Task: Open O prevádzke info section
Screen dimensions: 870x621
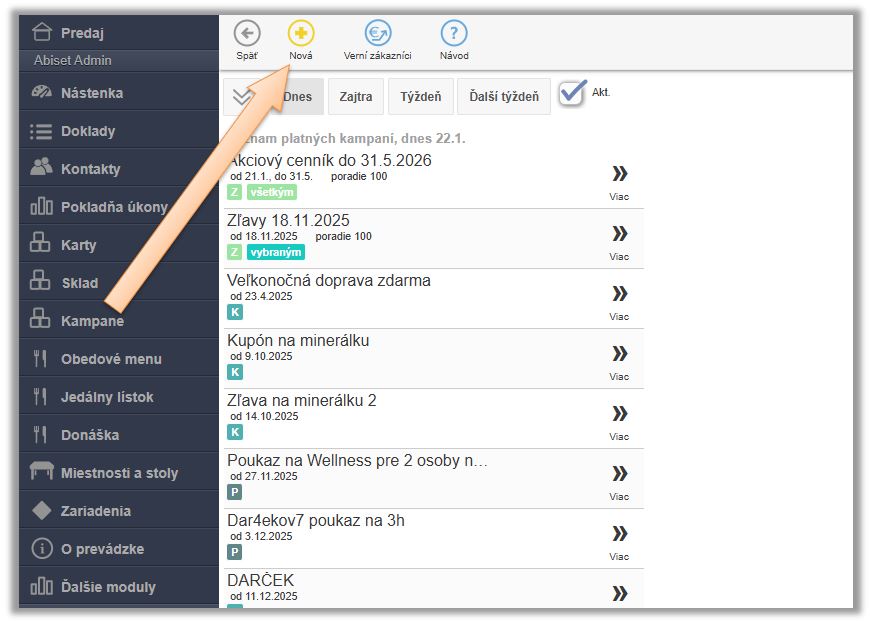Action: pyautogui.click(x=102, y=549)
